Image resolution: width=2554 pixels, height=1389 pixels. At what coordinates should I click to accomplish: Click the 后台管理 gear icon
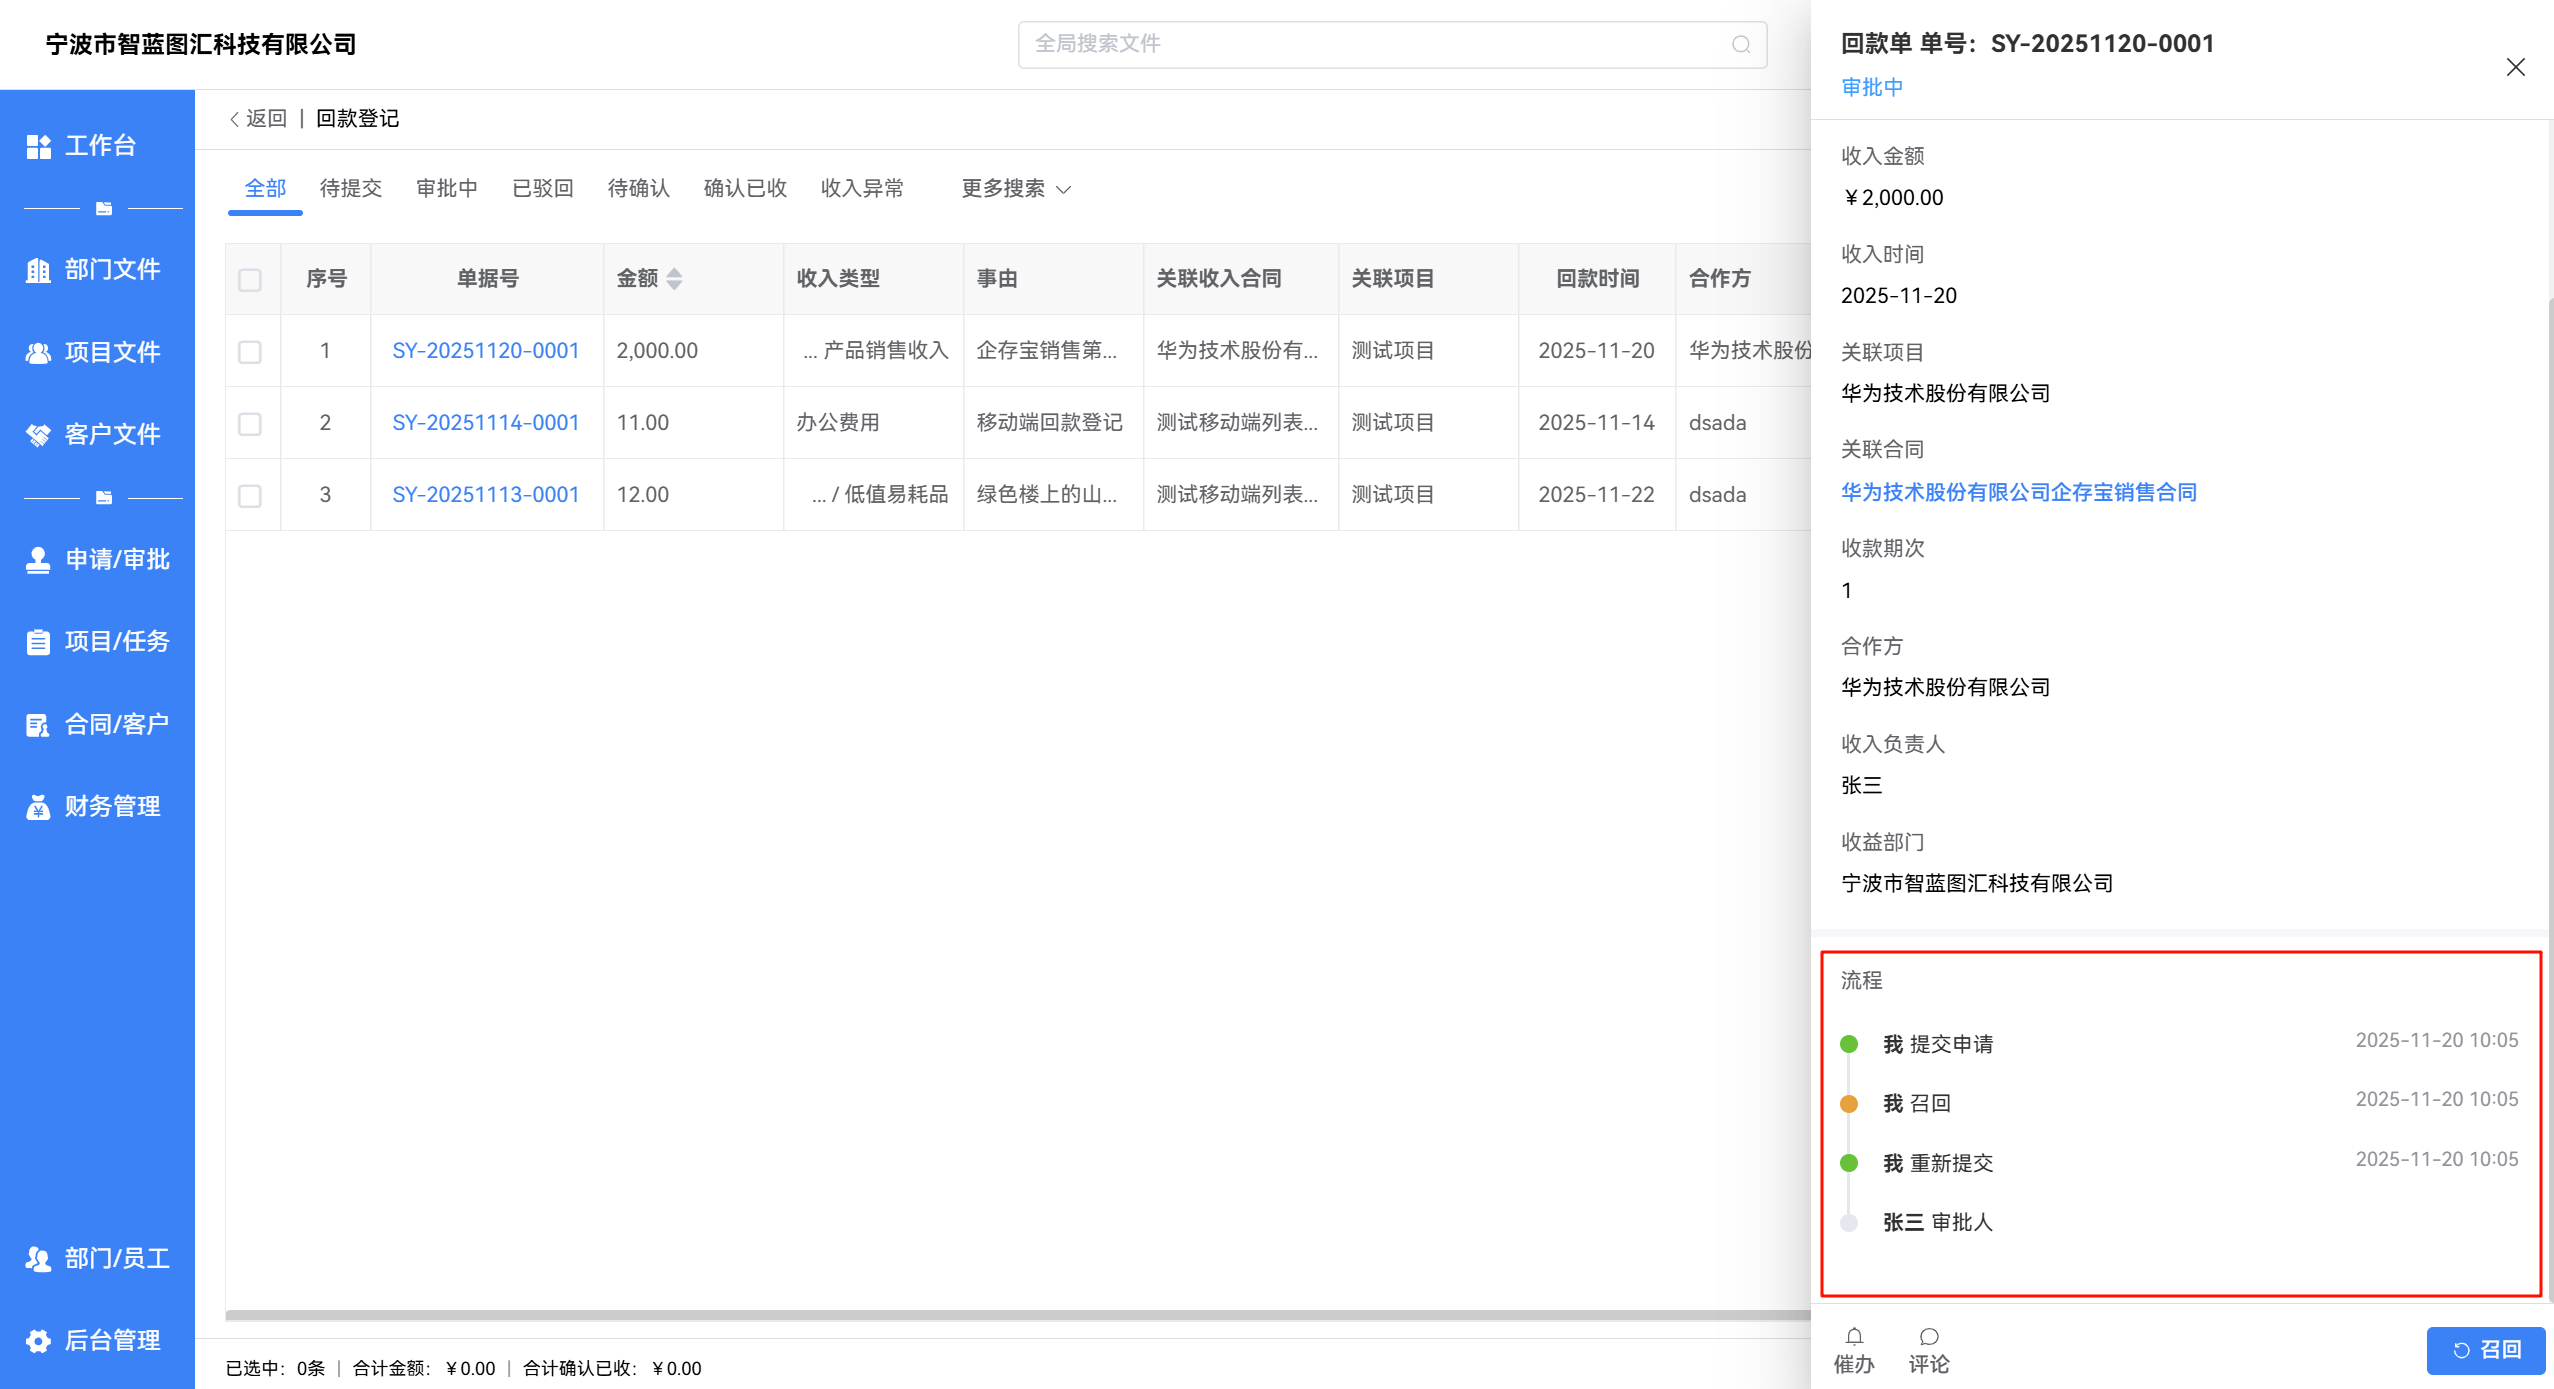(x=38, y=1341)
